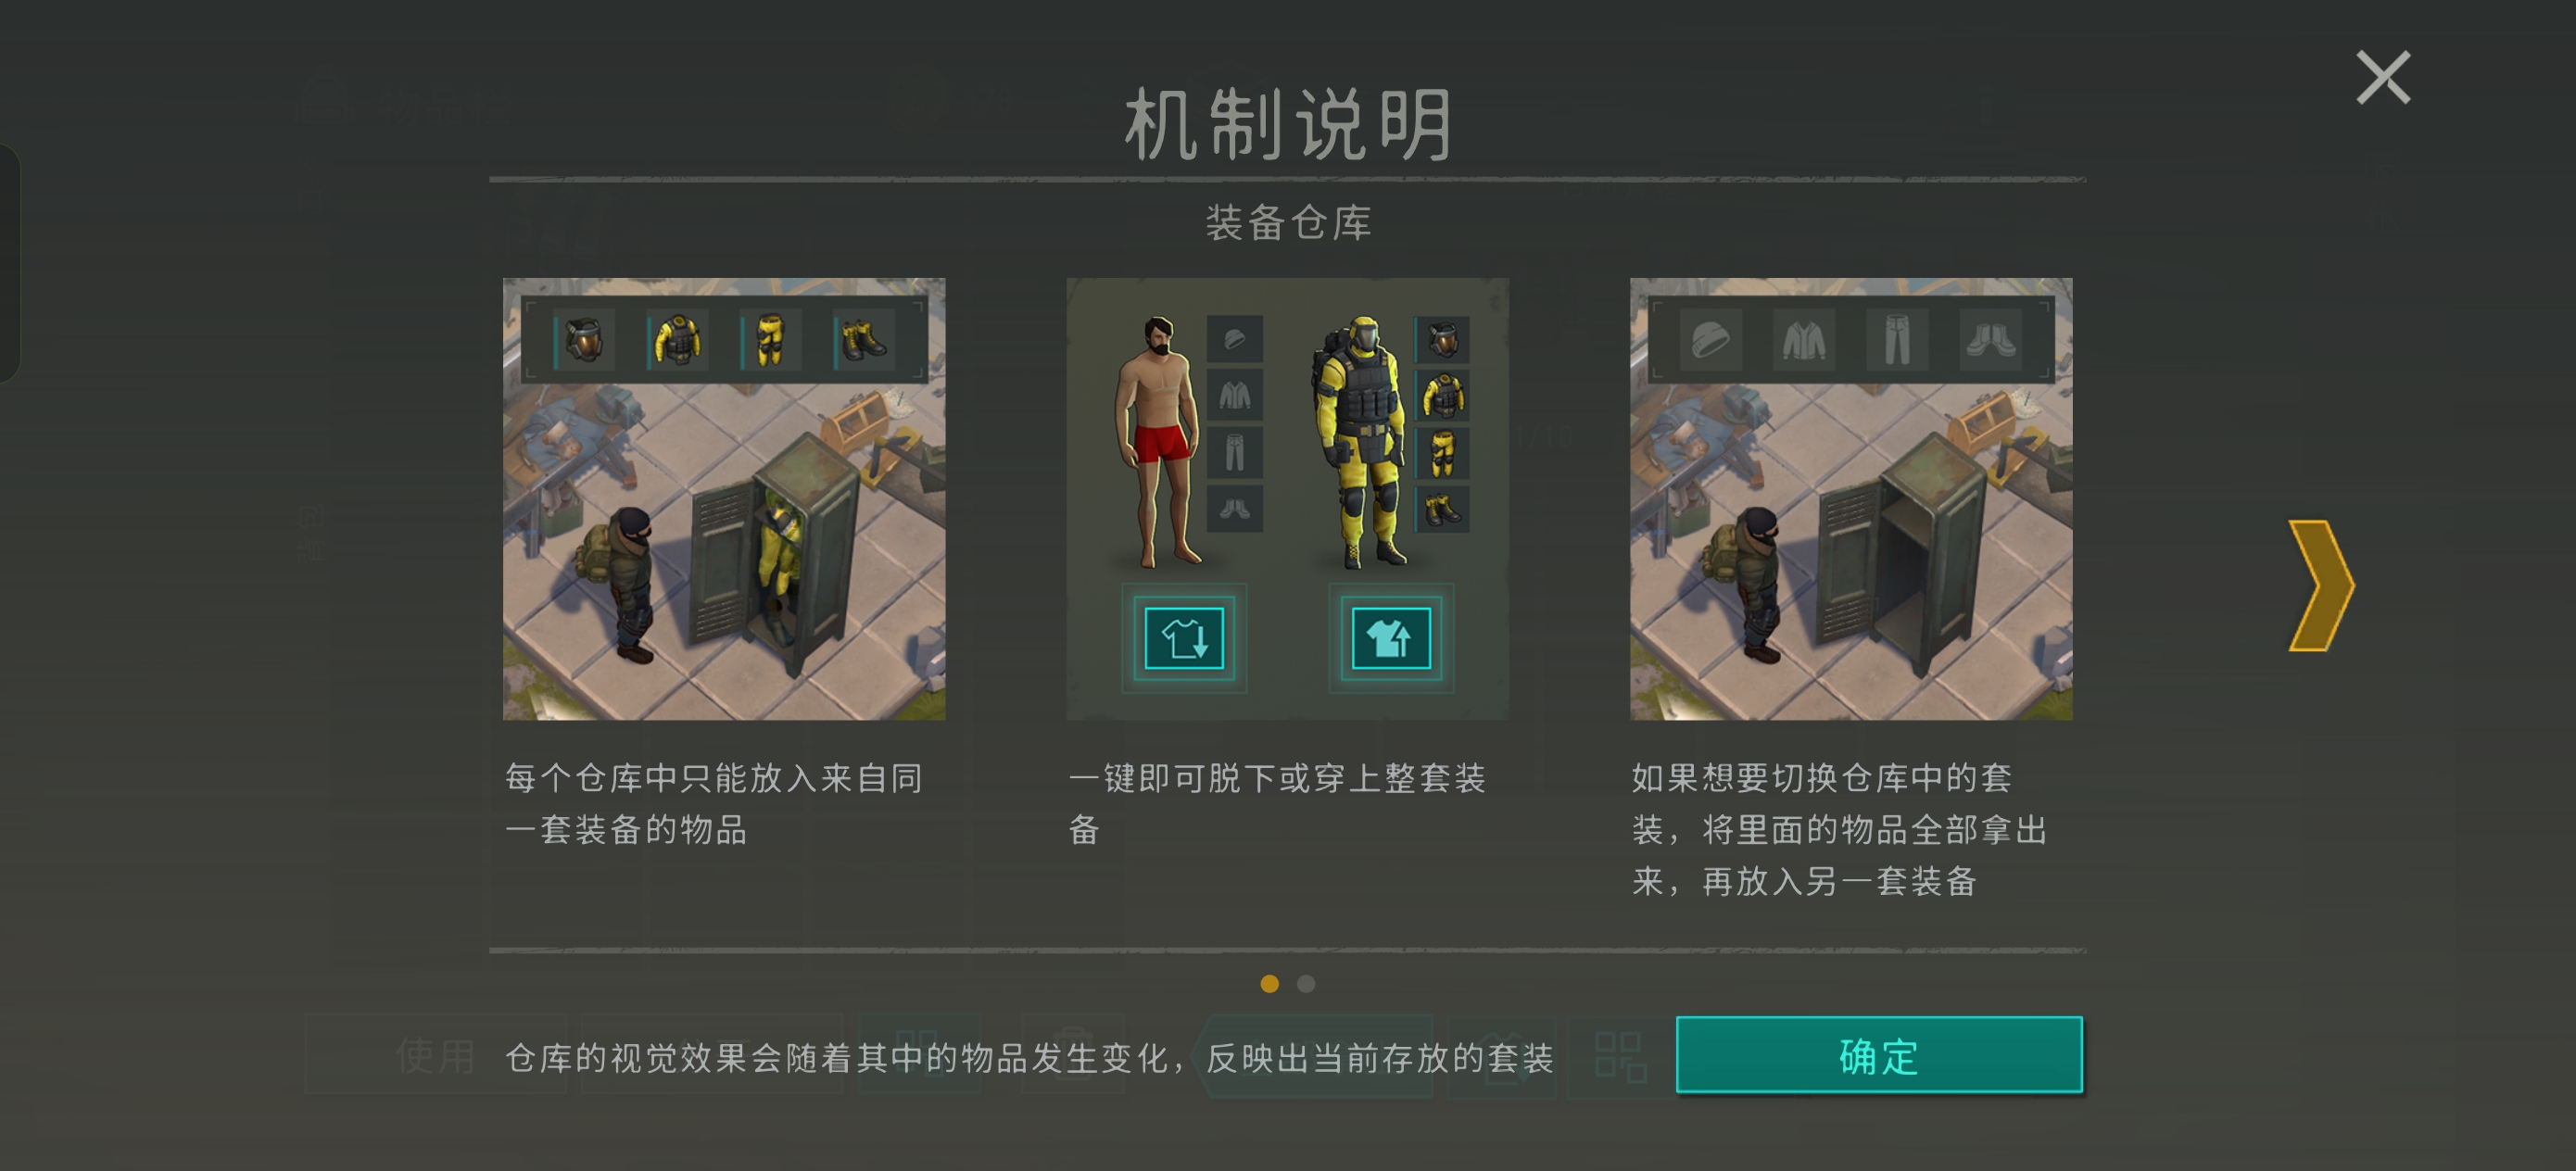Click the empty shoes slot in the third image

[x=1990, y=340]
